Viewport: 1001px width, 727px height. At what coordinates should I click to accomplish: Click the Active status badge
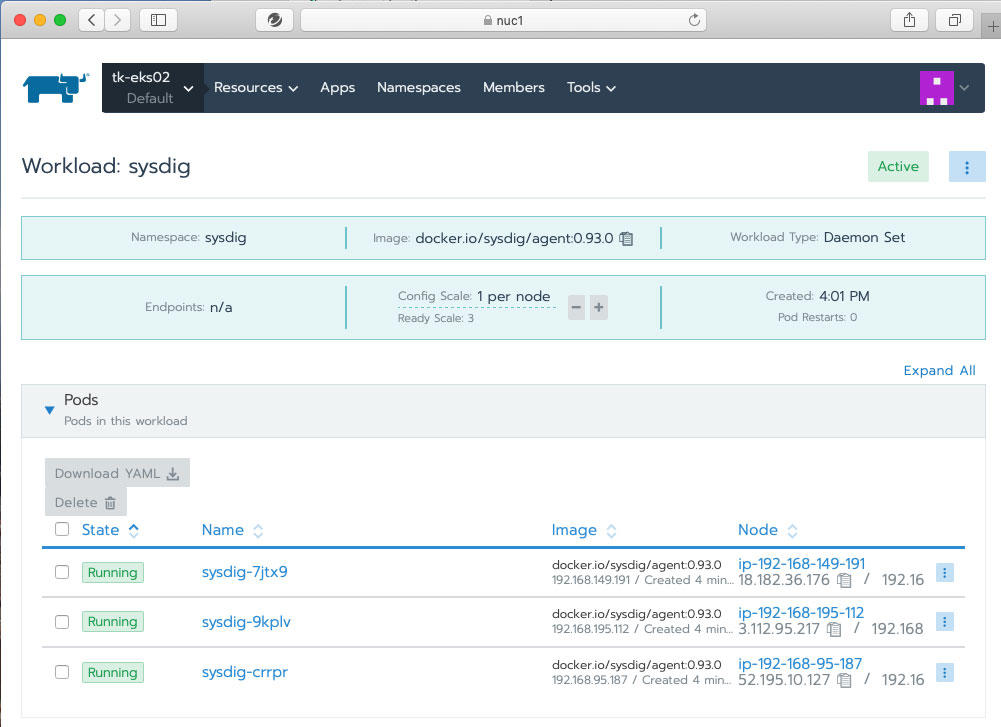click(x=898, y=167)
